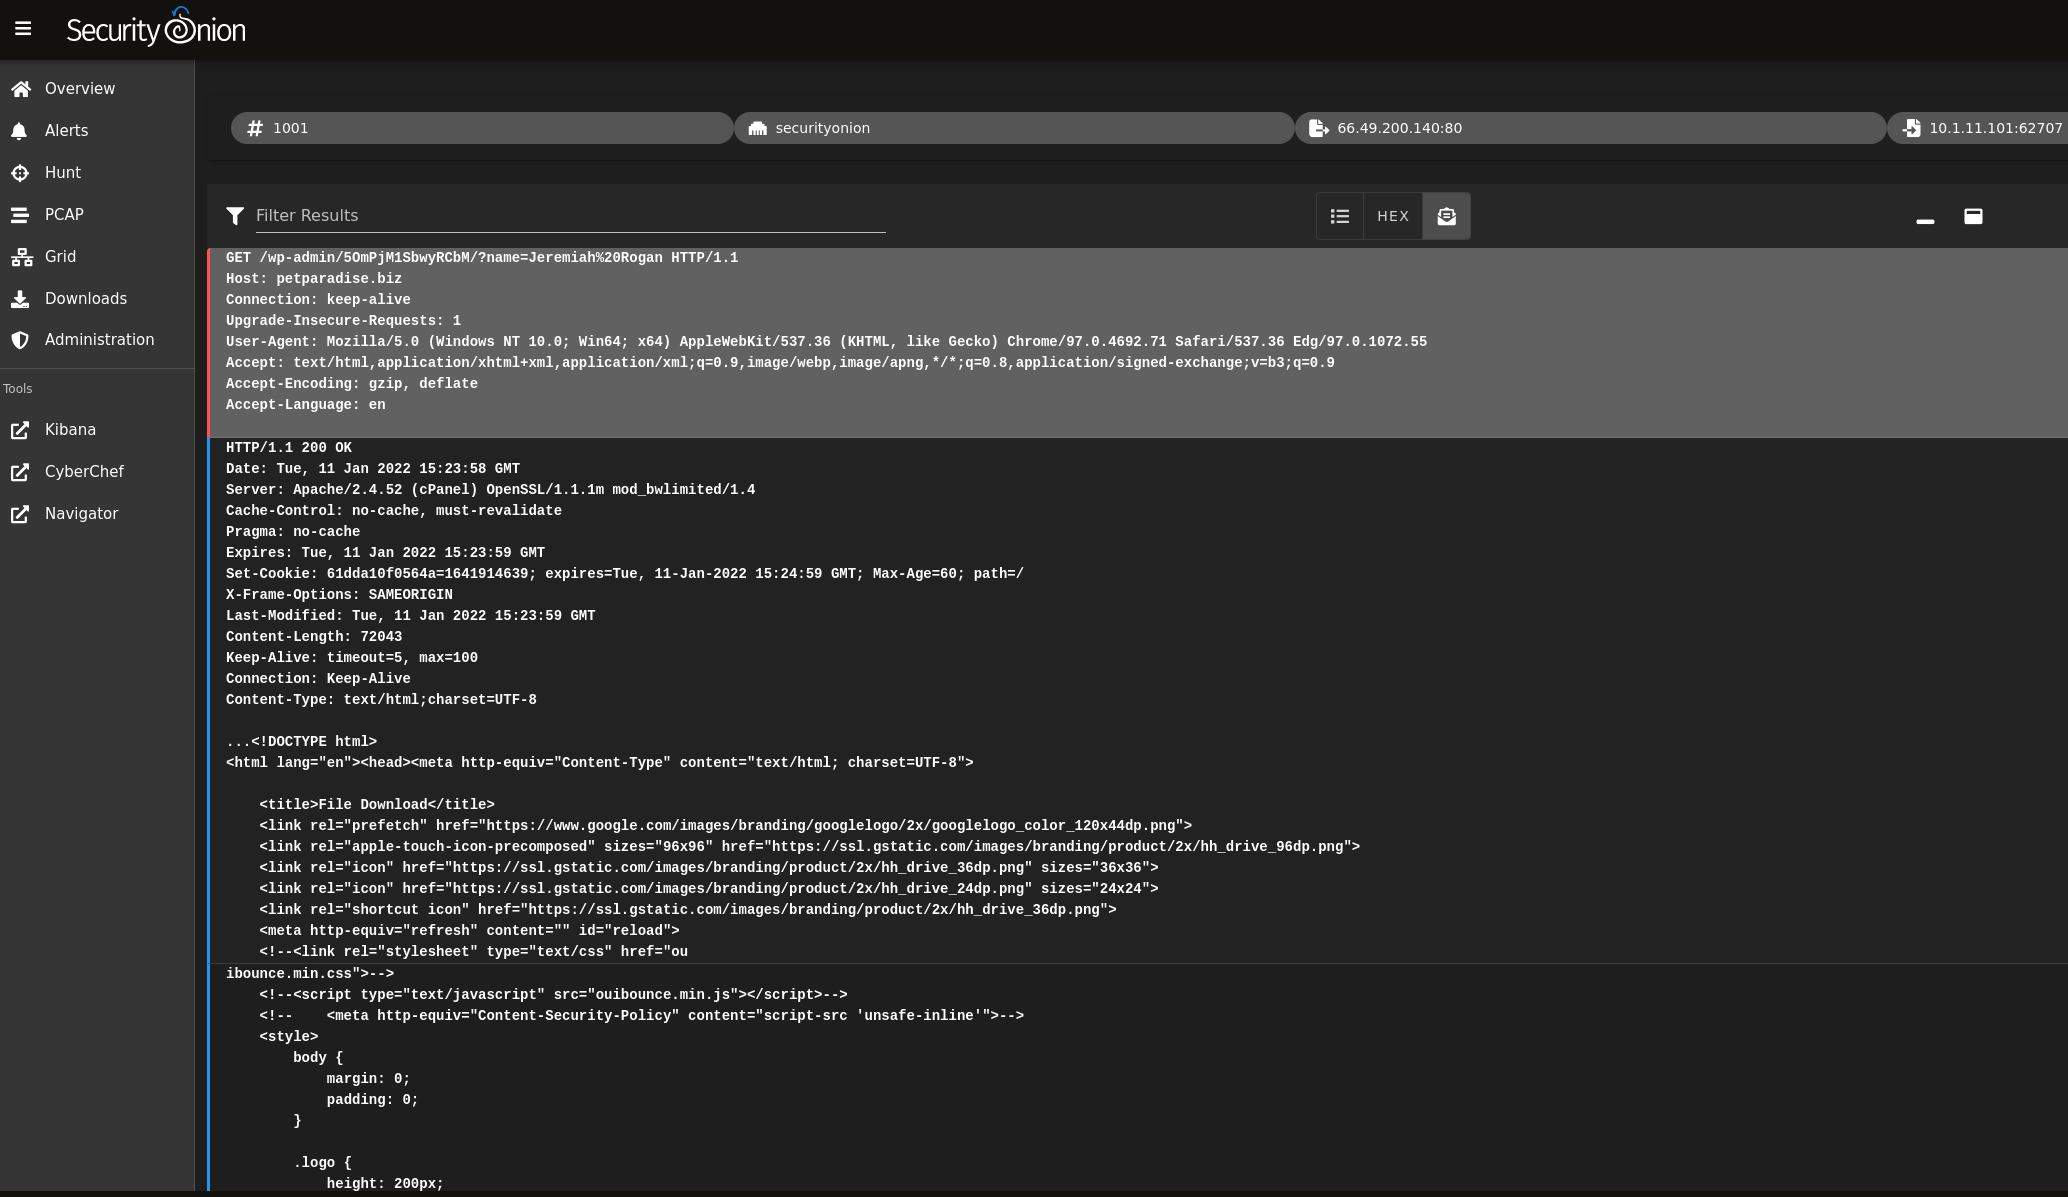Click the 66.49.200.140:80 source chip
Viewport: 2068px width, 1197px height.
pyautogui.click(x=1590, y=128)
